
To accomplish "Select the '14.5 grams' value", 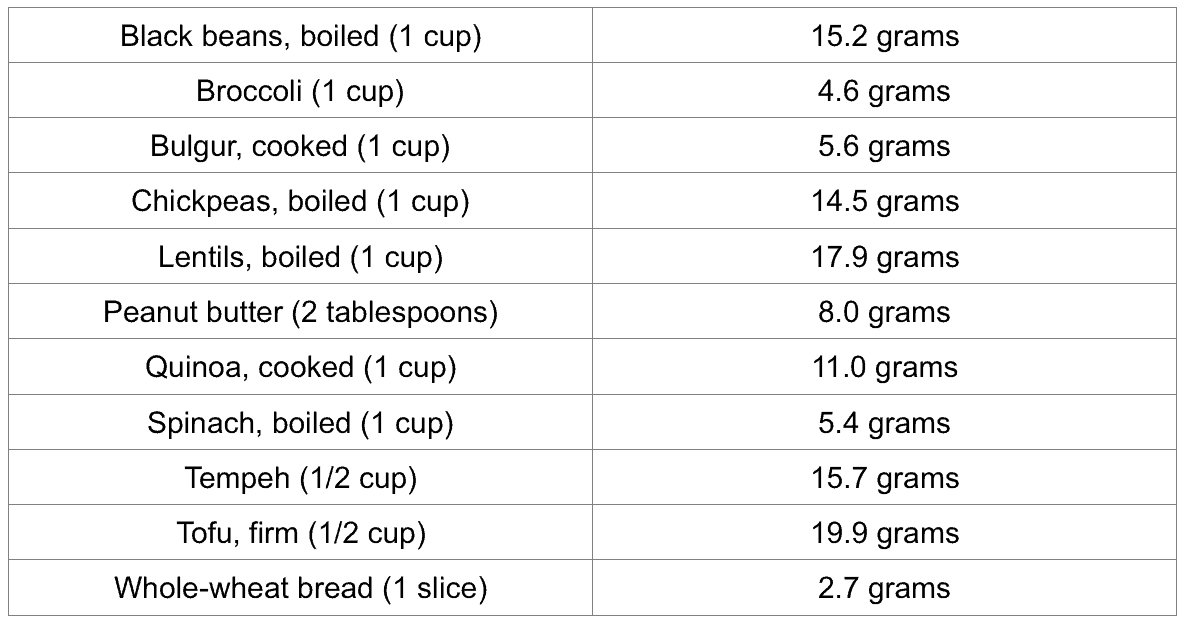I will [x=884, y=201].
